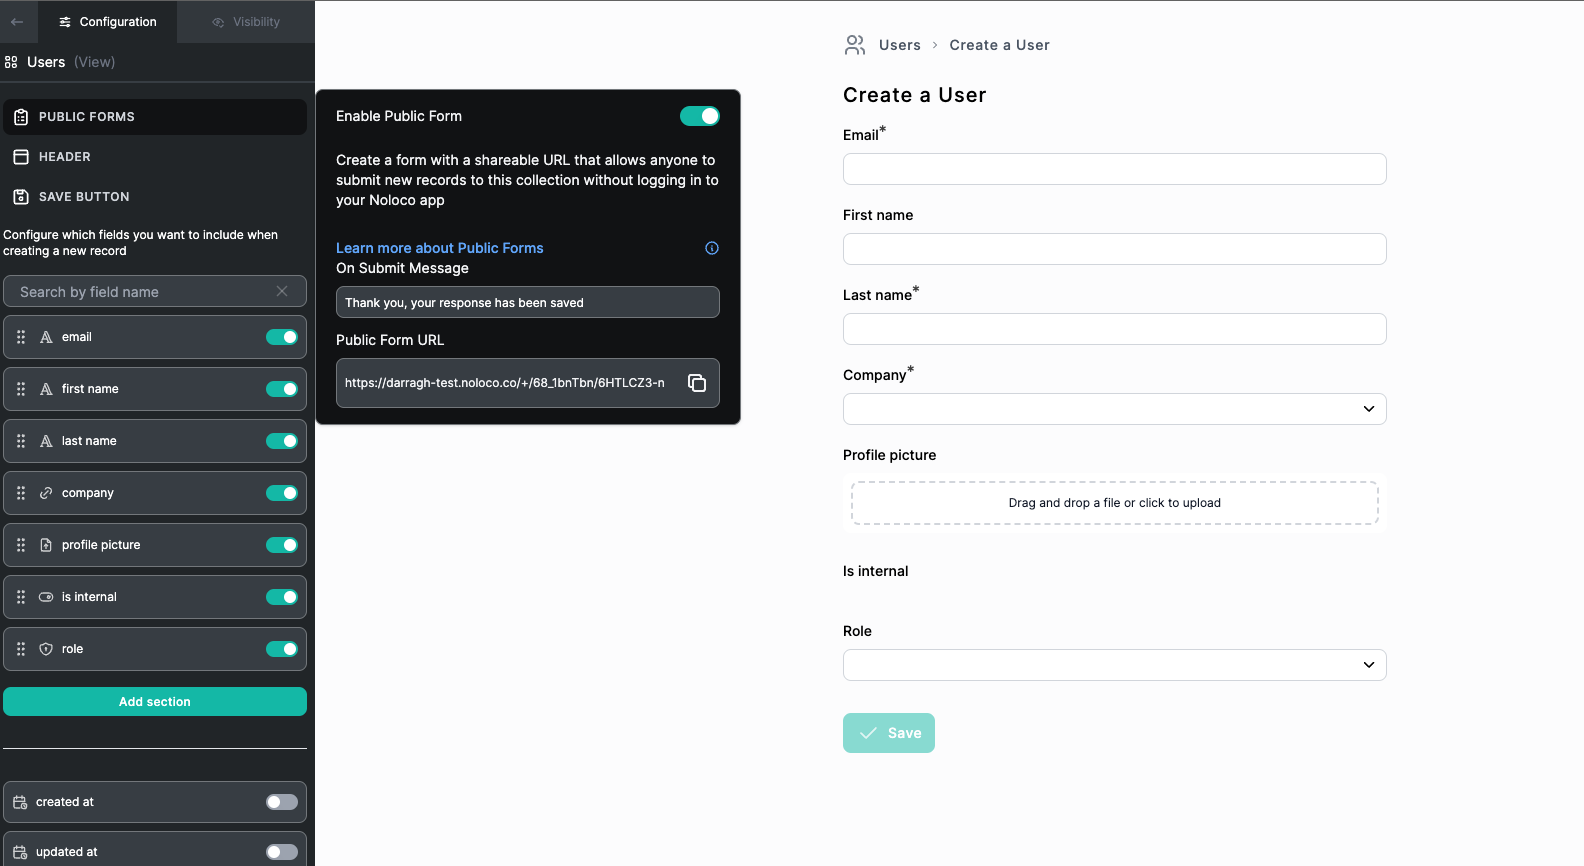Open the Save Button section
This screenshot has width=1584, height=866.
point(84,197)
